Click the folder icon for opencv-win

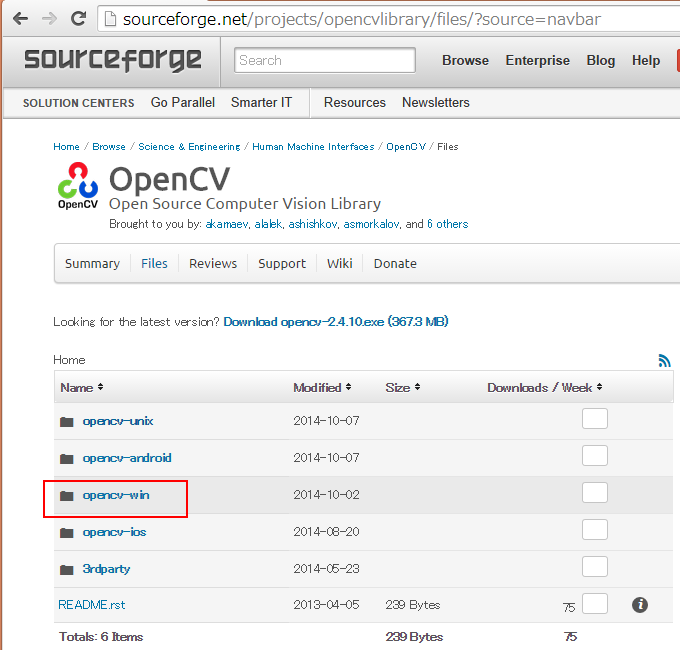point(66,495)
